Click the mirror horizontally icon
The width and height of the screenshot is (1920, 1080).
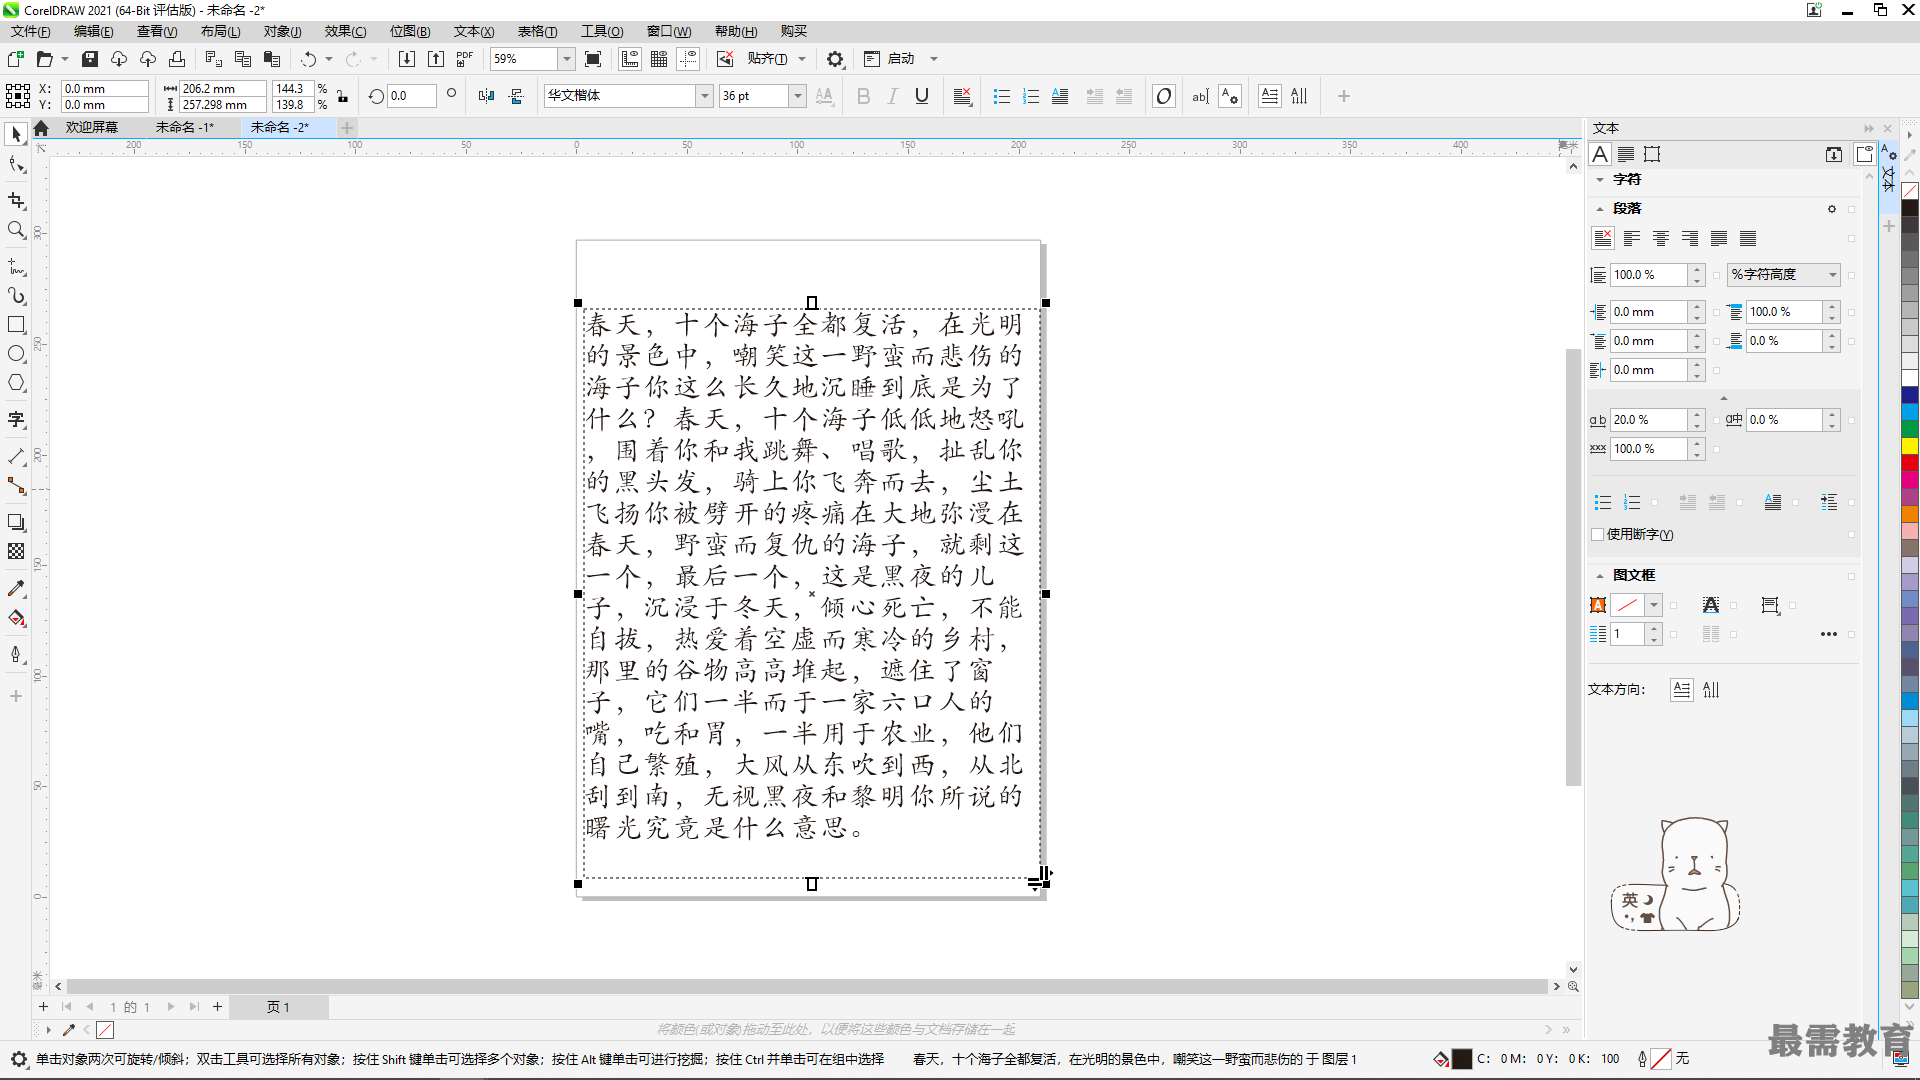(486, 96)
